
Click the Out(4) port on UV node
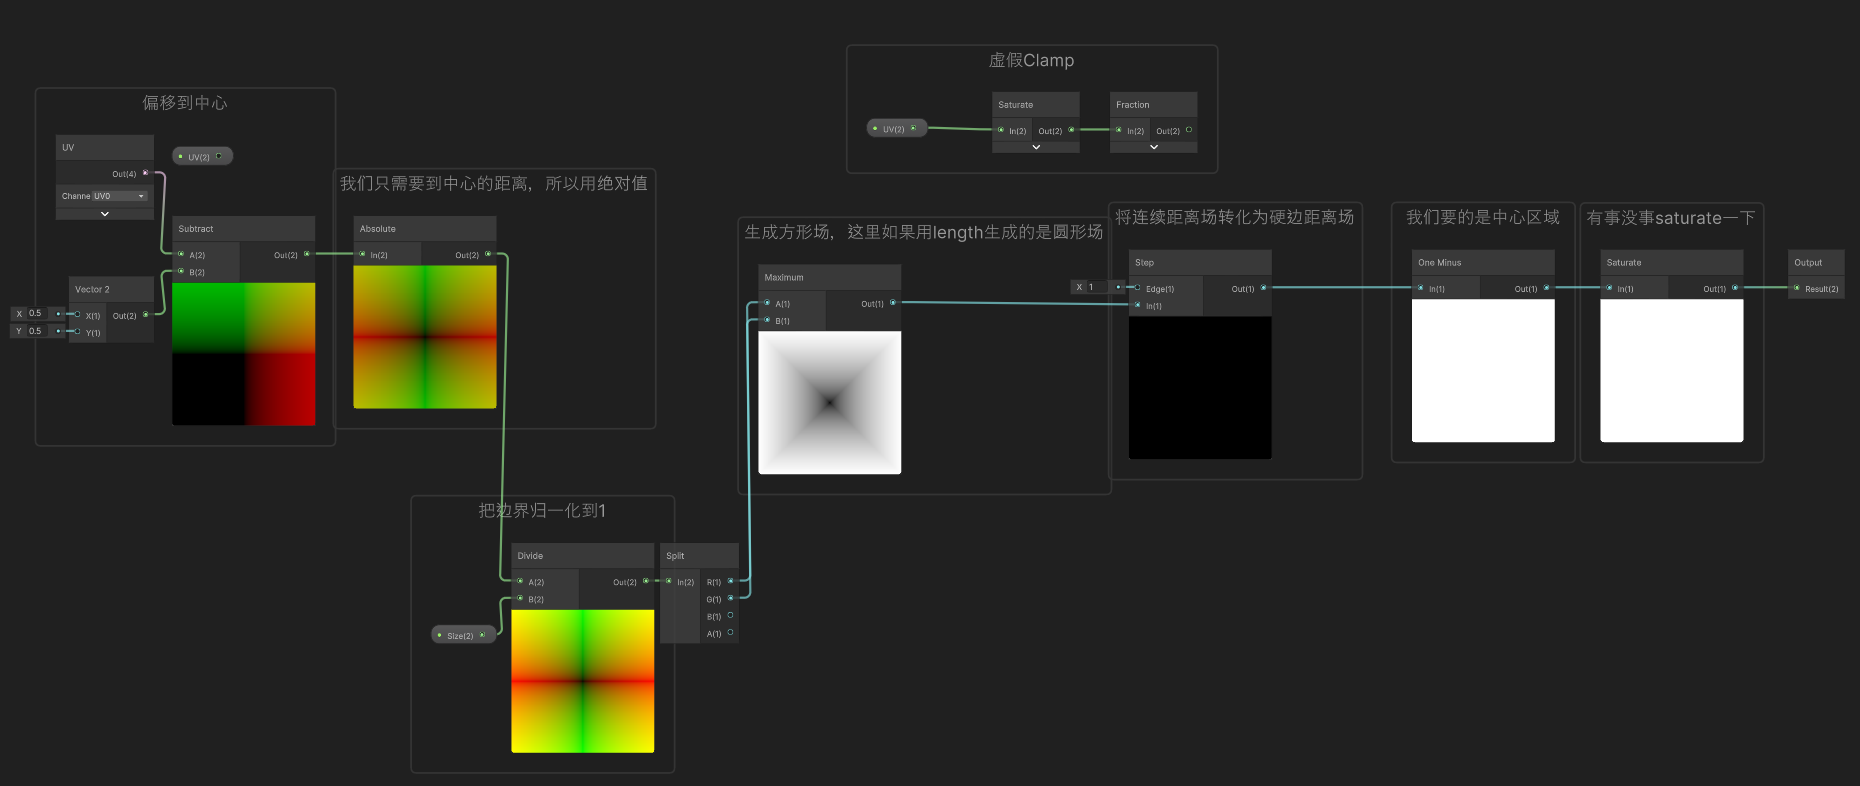(146, 173)
